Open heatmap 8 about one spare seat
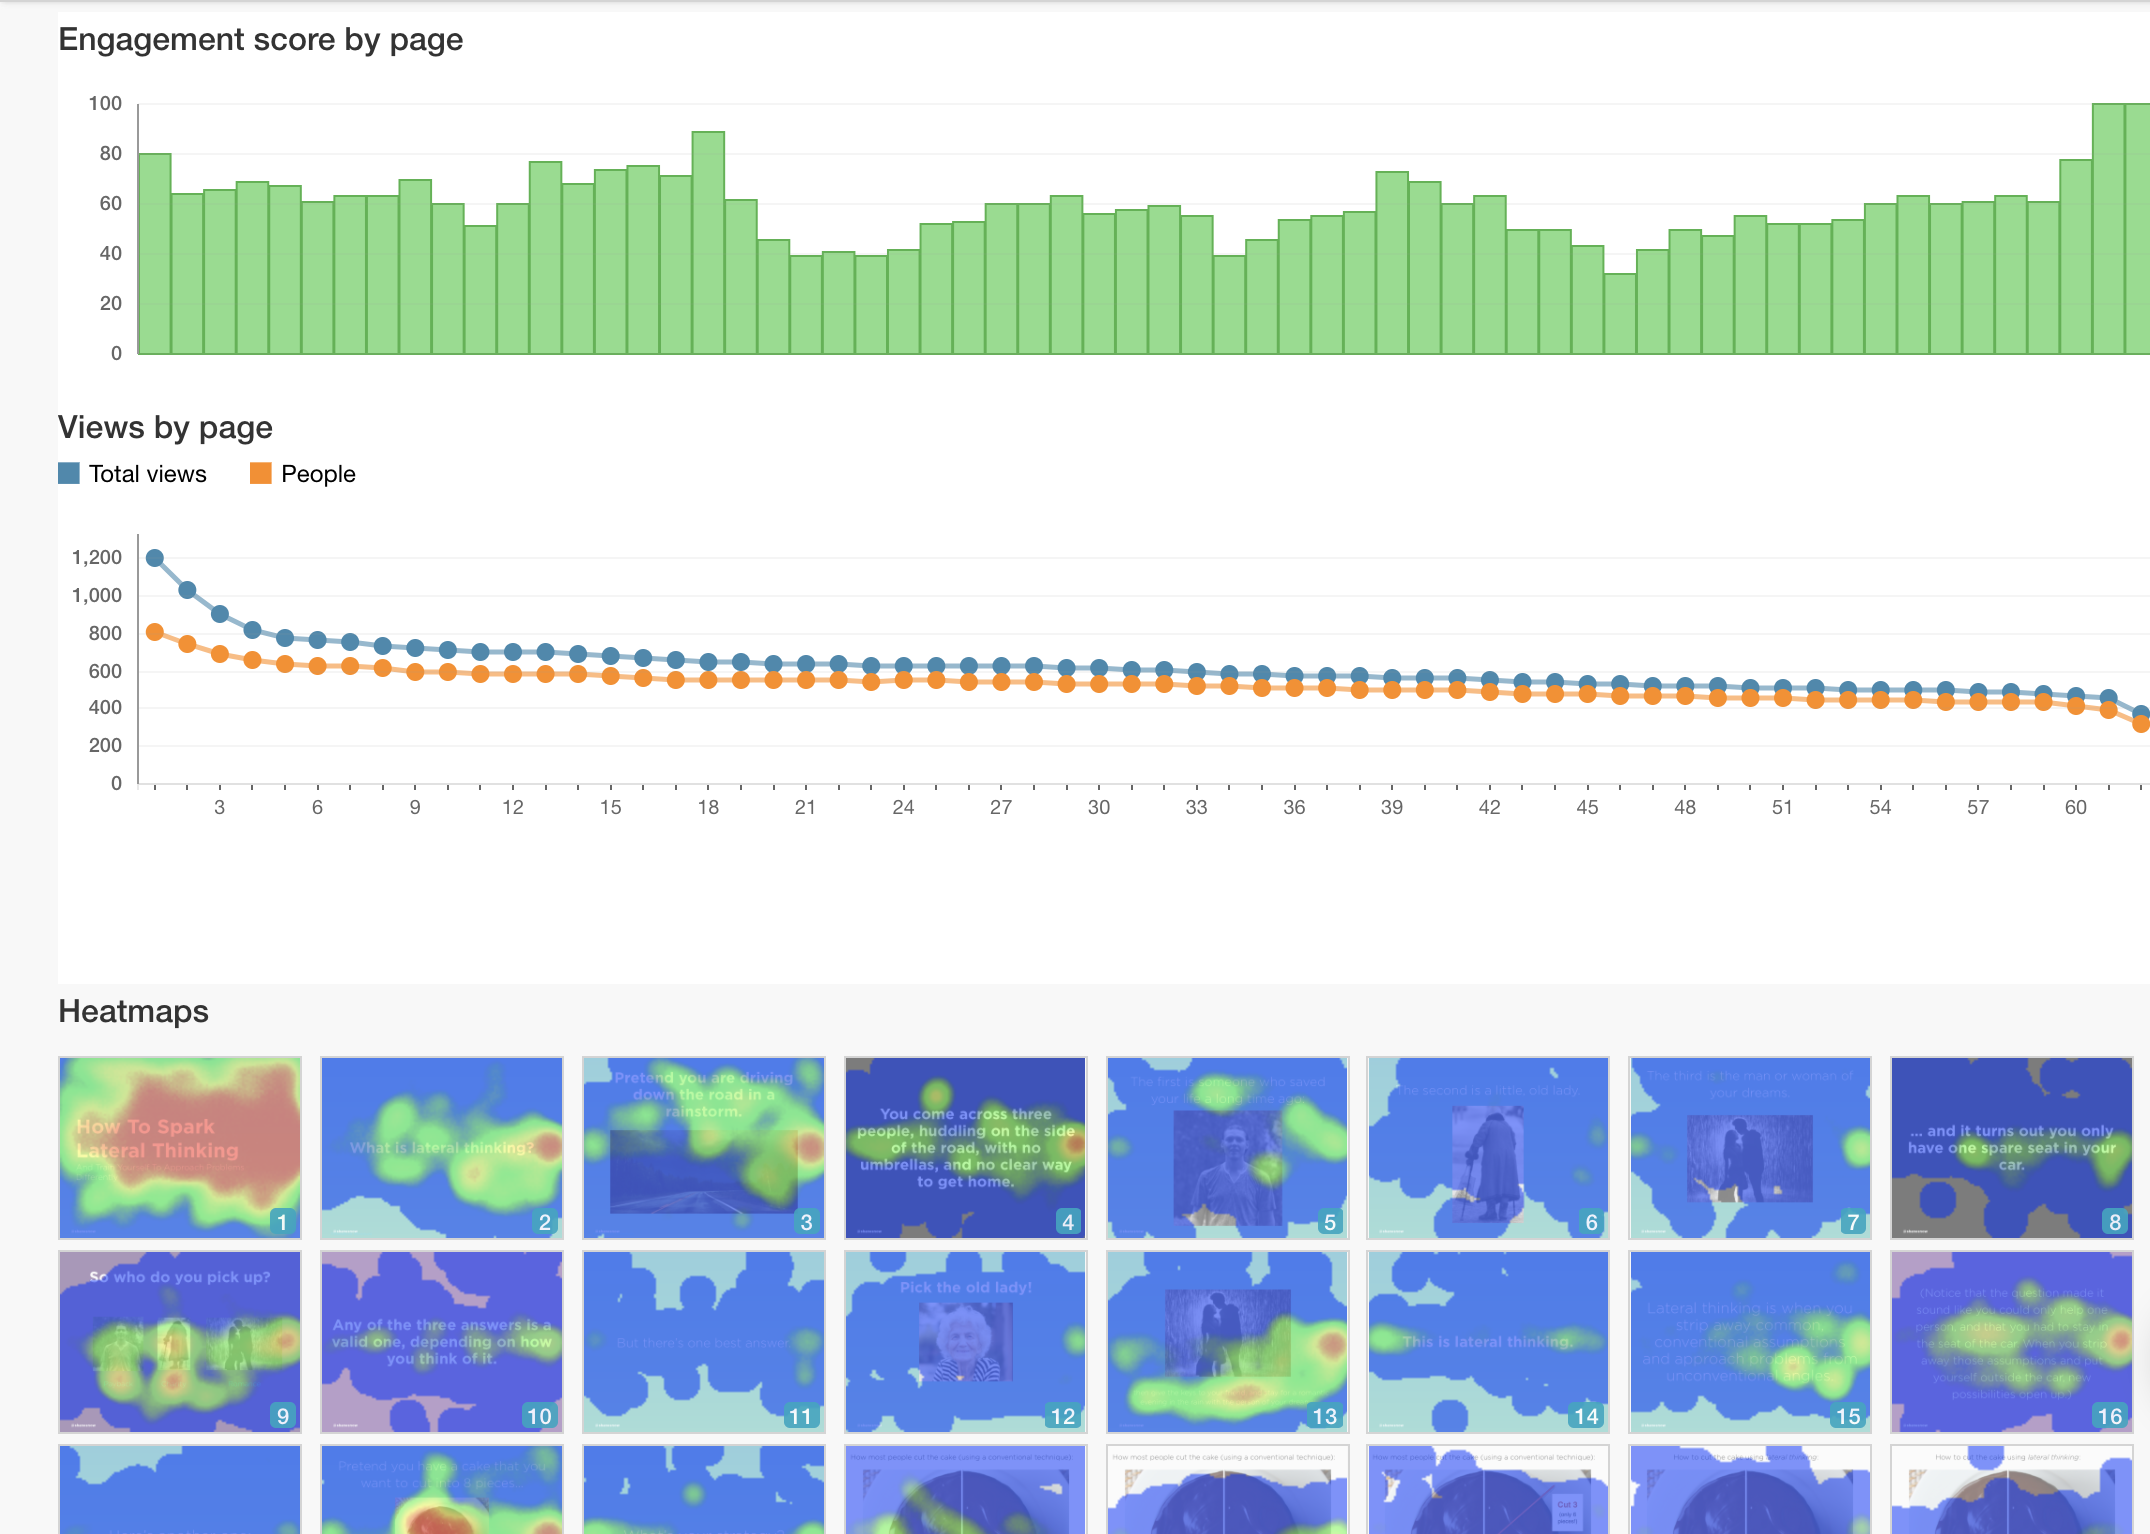Image resolution: width=2150 pixels, height=1534 pixels. (2011, 1147)
